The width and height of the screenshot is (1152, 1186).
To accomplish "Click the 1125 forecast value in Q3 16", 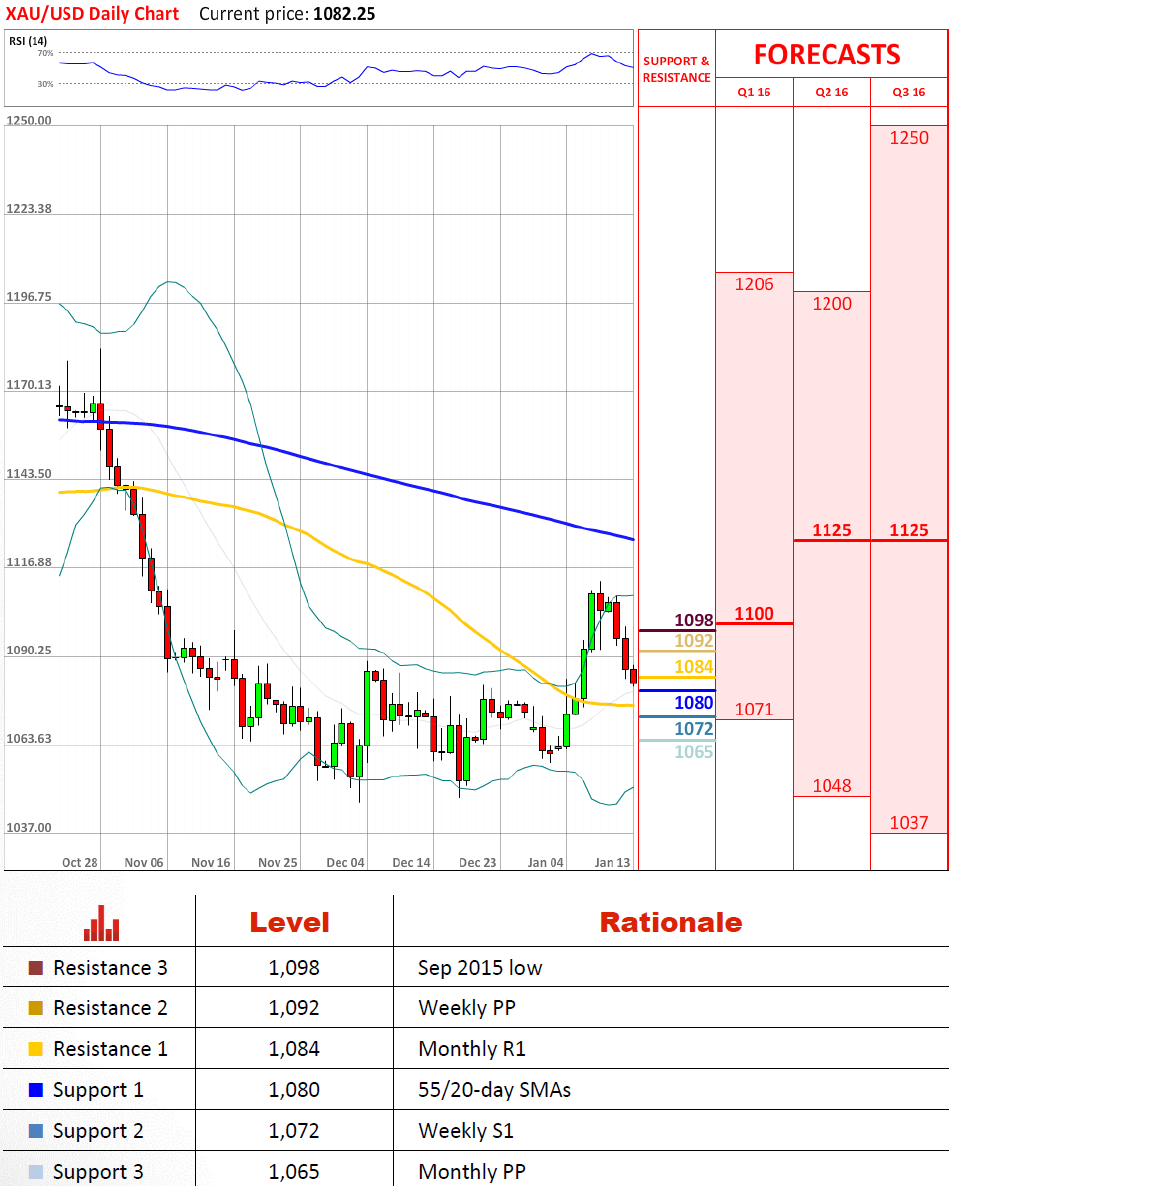I will click(x=909, y=530).
